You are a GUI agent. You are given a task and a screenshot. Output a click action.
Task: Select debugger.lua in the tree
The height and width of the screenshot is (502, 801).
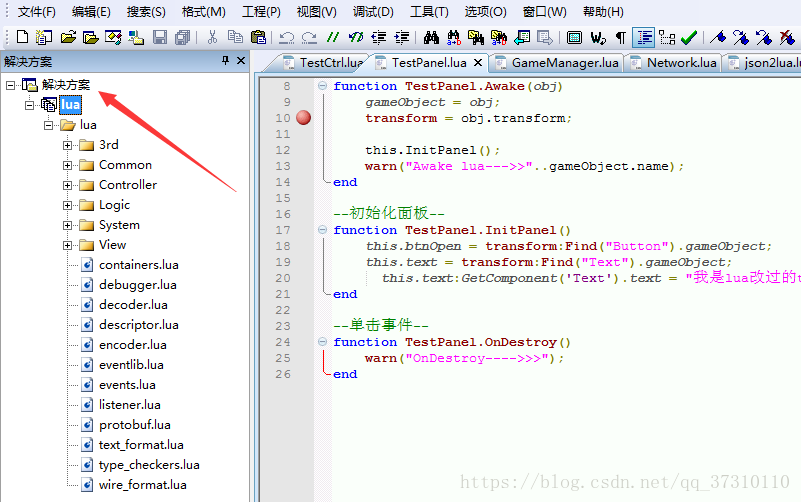coord(138,285)
